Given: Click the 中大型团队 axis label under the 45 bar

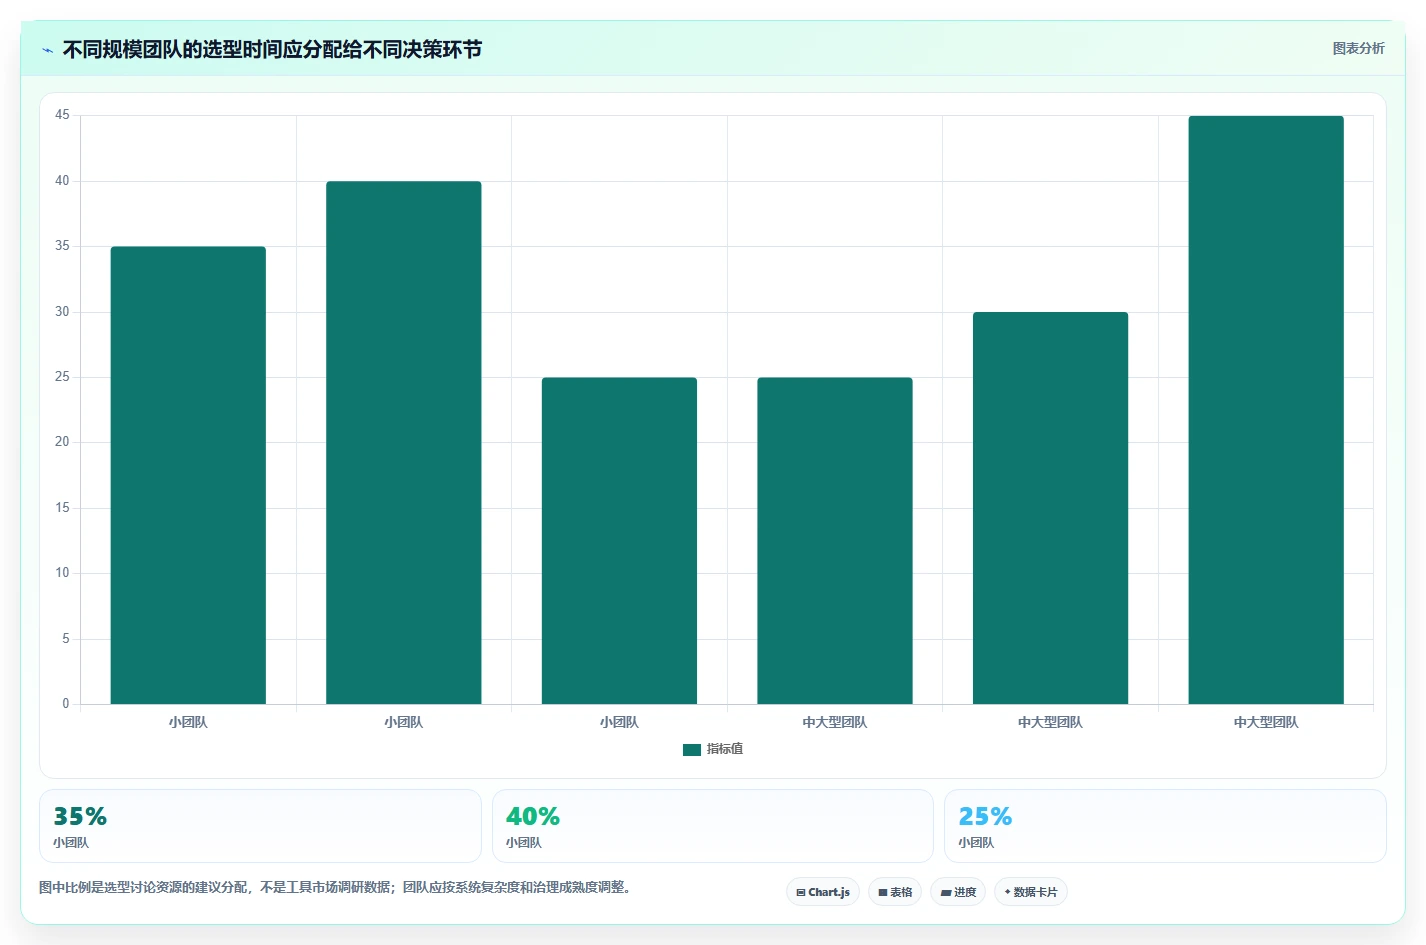Looking at the screenshot, I should click(x=1266, y=722).
